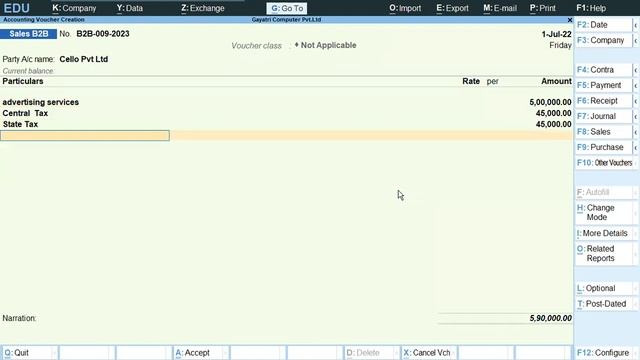Screen dimensions: 640x360
Task: Click the total 5,90,000.00
Action: [x=550, y=318]
